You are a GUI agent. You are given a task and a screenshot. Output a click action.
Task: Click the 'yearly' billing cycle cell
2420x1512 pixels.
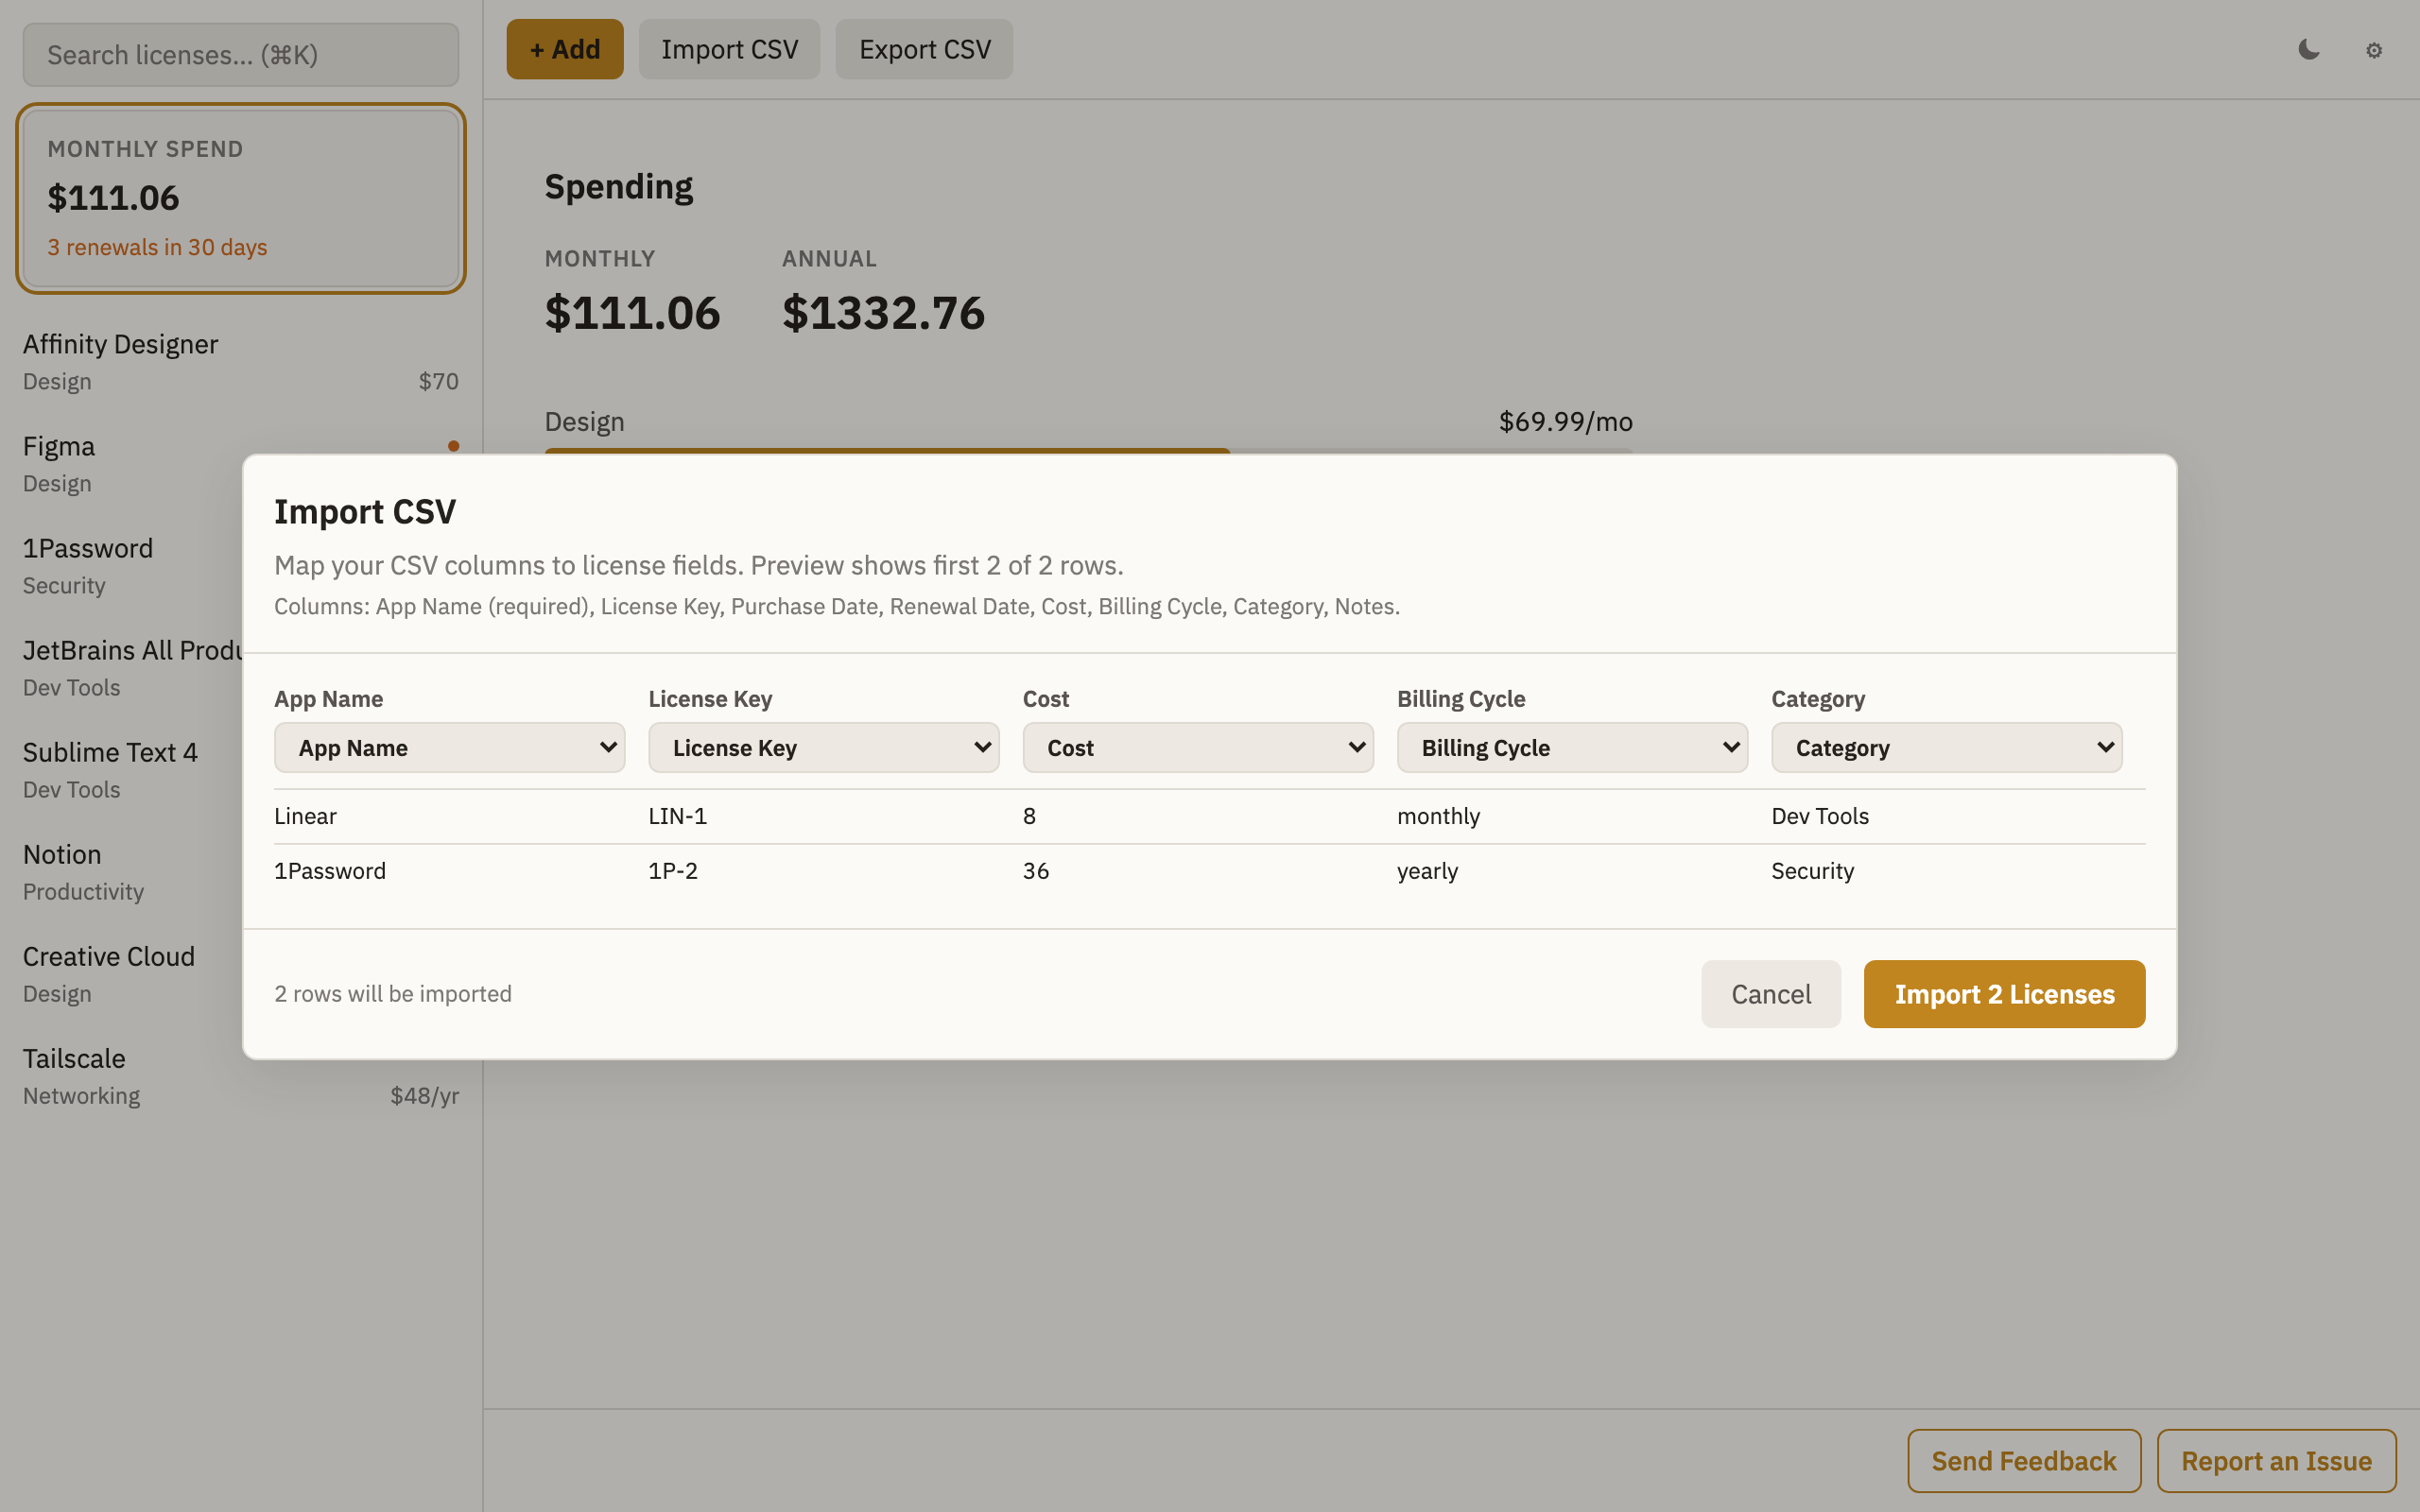point(1427,871)
